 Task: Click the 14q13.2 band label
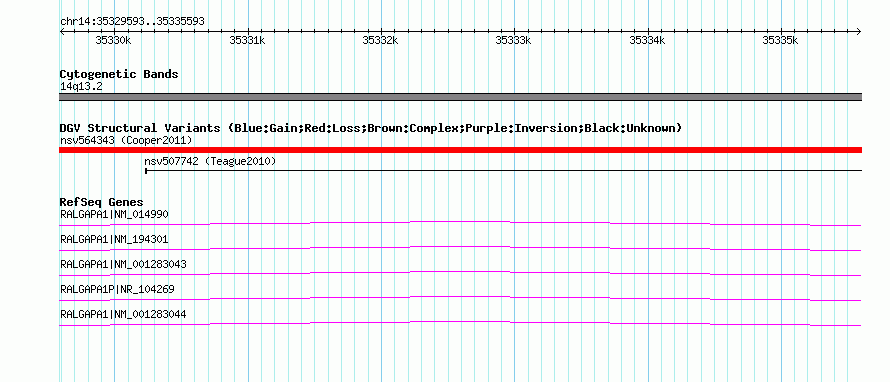pyautogui.click(x=81, y=87)
